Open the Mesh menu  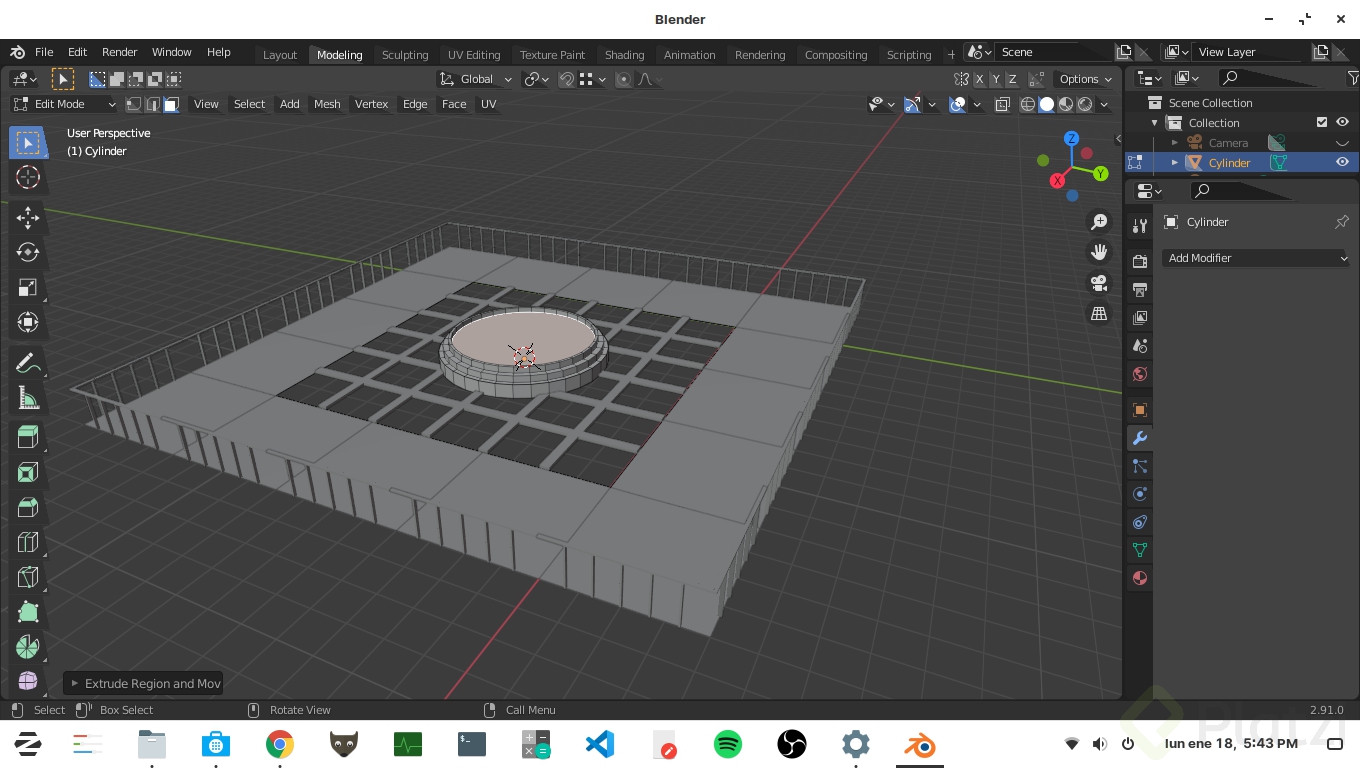(x=327, y=104)
